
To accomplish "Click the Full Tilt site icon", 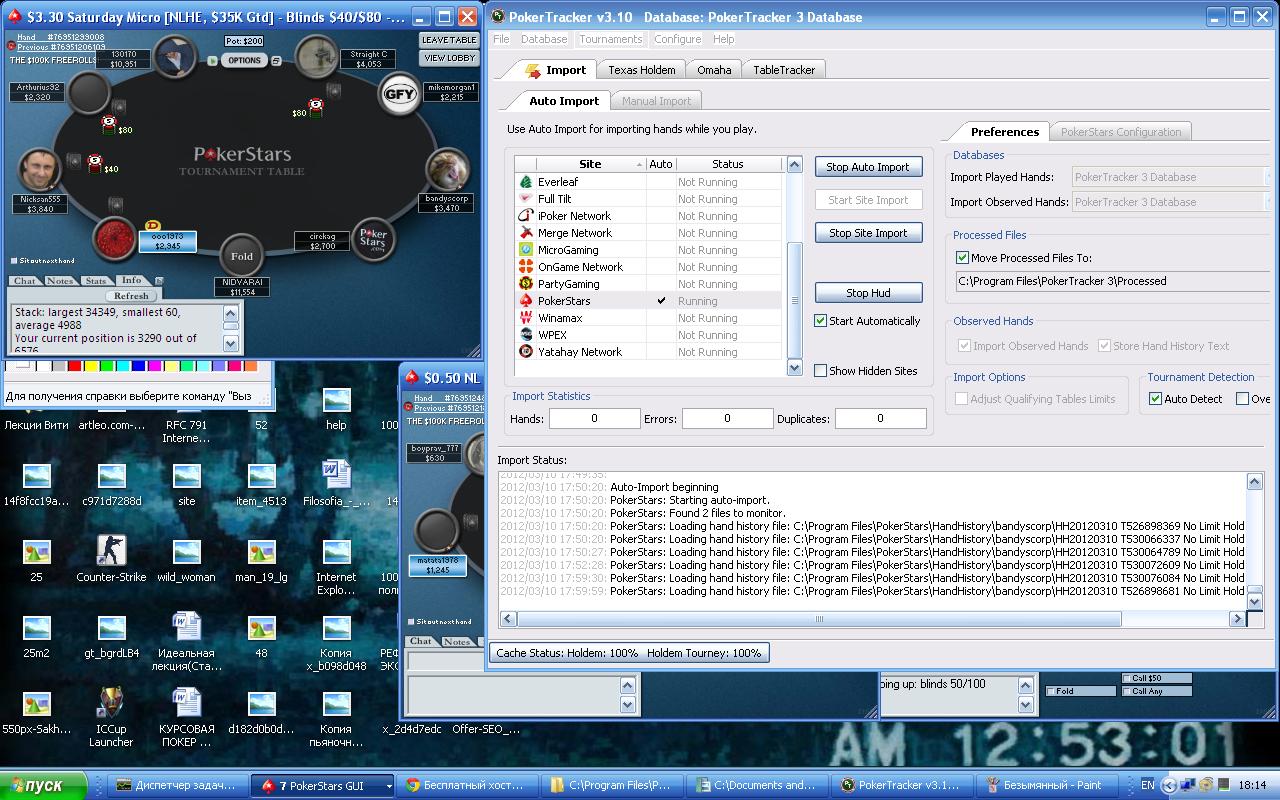I will pos(526,199).
